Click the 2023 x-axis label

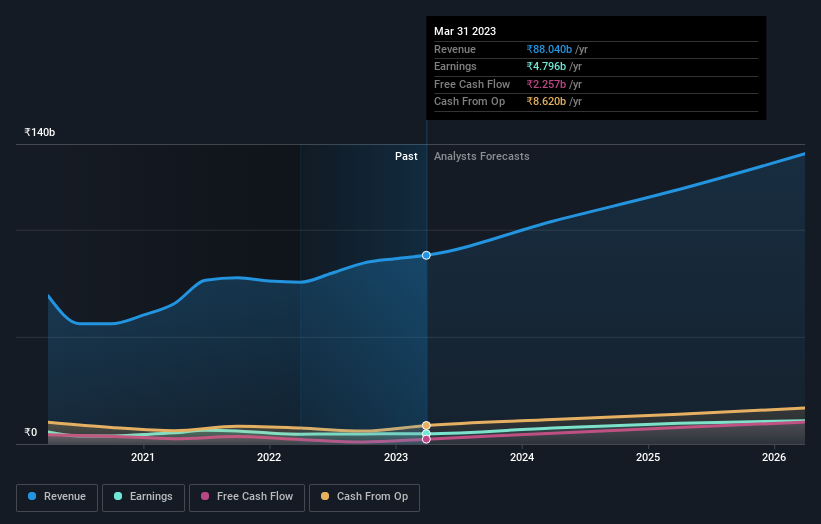point(396,457)
